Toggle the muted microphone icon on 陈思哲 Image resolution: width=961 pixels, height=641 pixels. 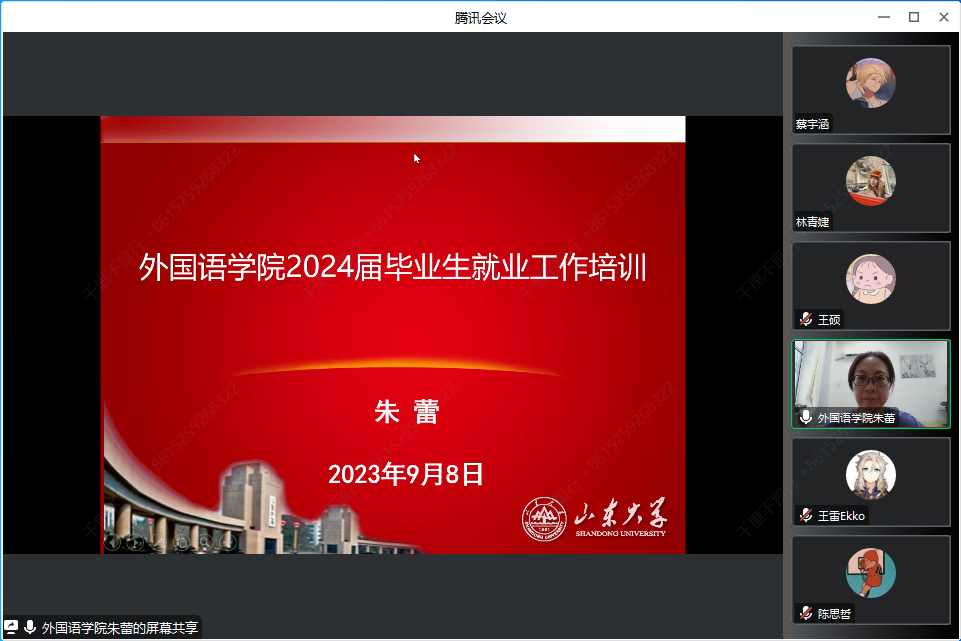[806, 613]
